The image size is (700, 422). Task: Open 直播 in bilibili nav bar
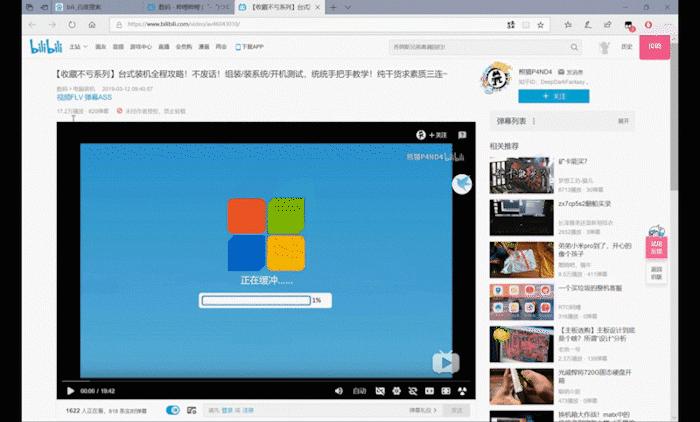(164, 46)
